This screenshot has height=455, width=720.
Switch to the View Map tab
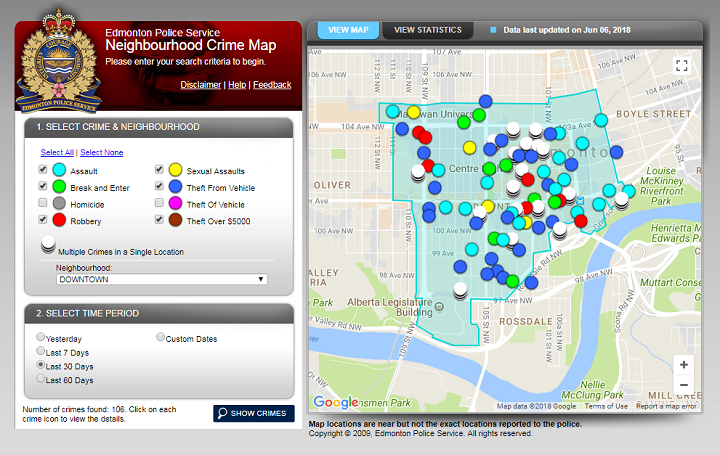tap(348, 30)
